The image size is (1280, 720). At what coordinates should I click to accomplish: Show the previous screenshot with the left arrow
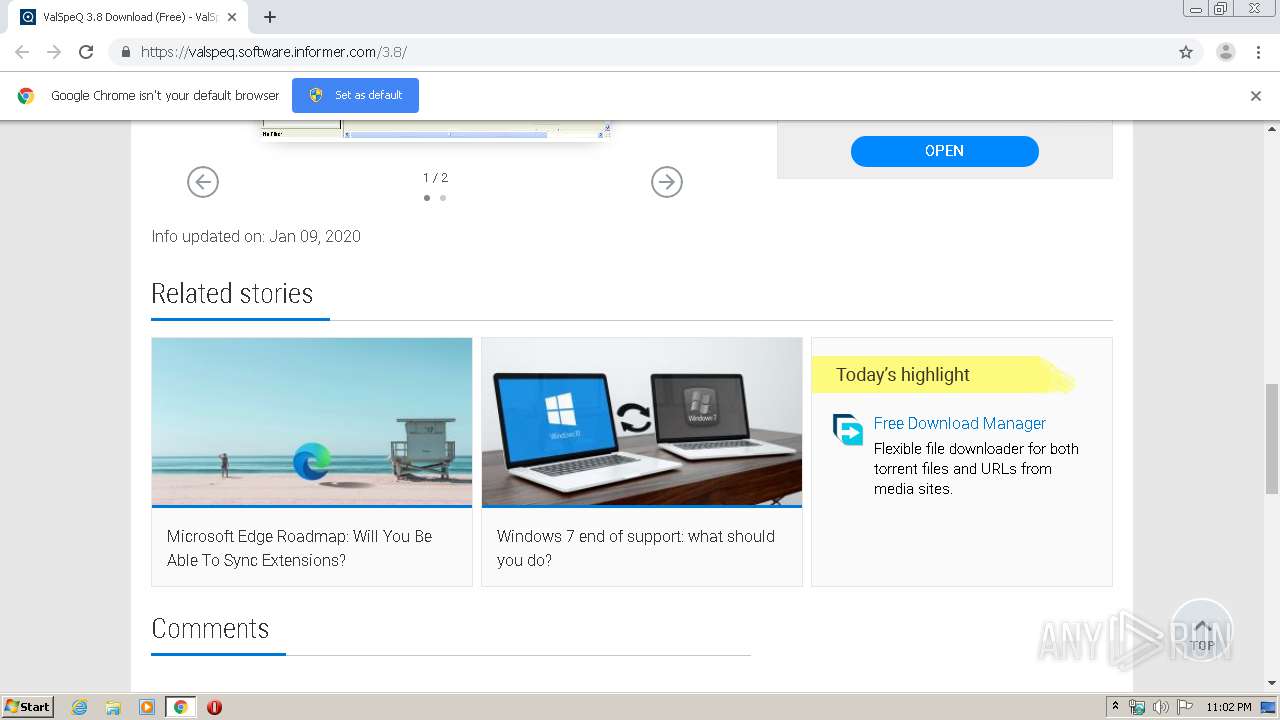click(203, 182)
